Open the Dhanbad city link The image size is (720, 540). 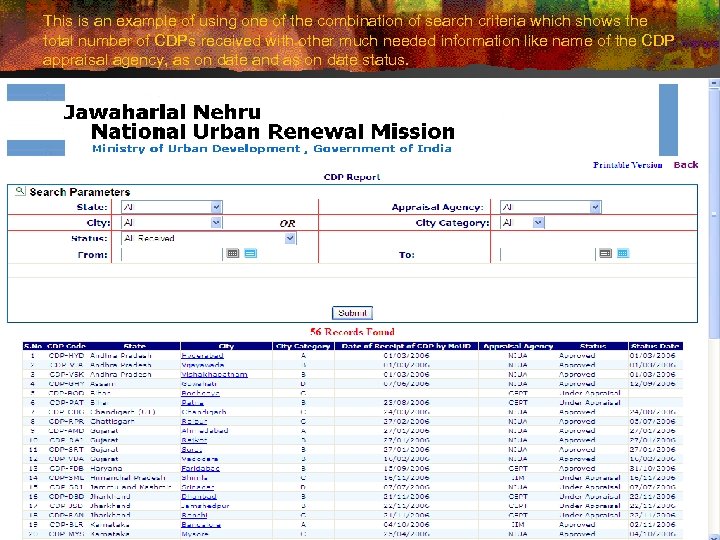[199, 496]
